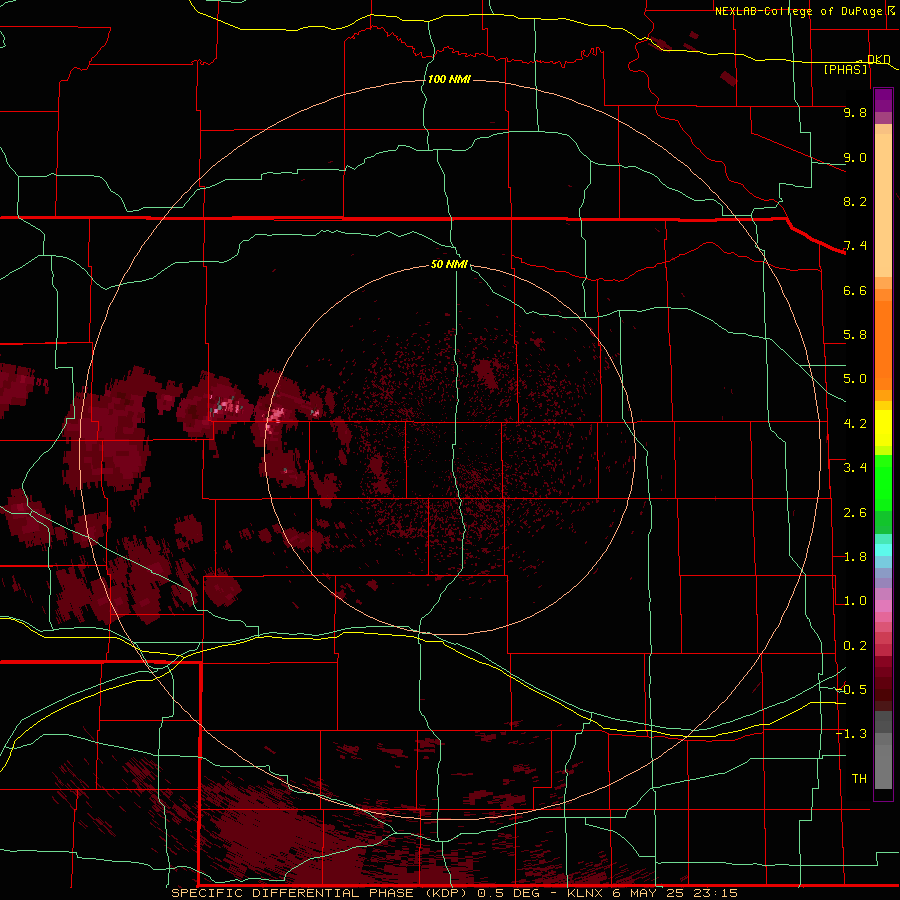Image resolution: width=900 pixels, height=900 pixels.
Task: Click the 5.0 scale value
Action: click(855, 379)
